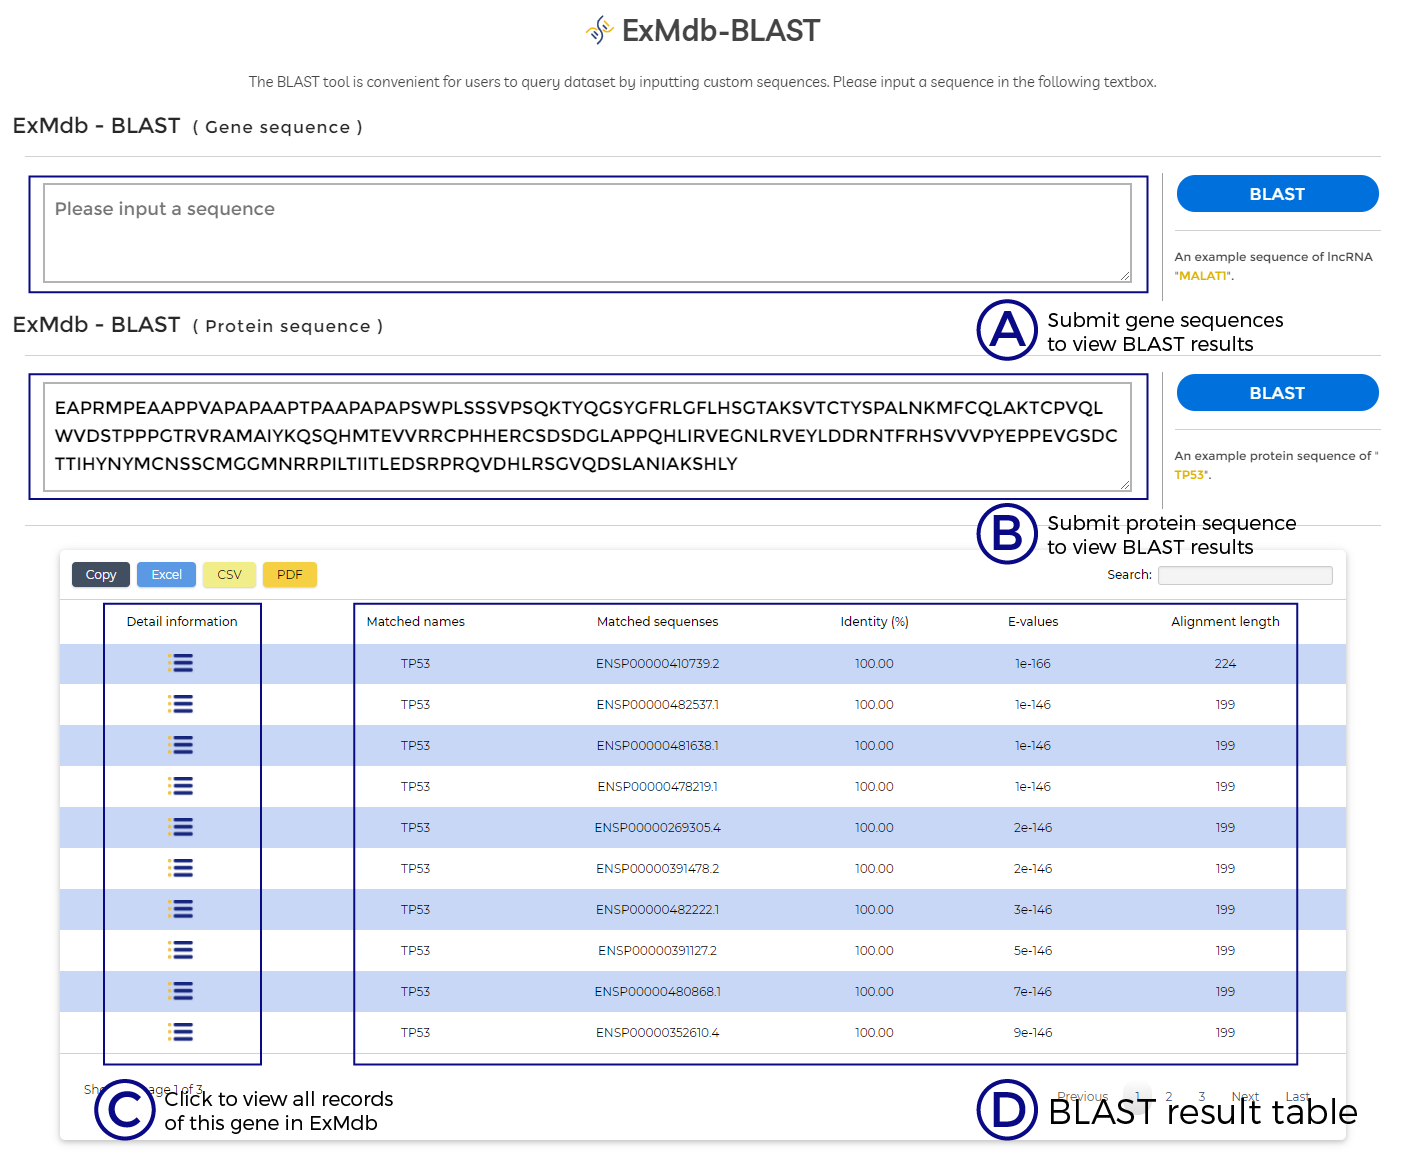The width and height of the screenshot is (1401, 1176).
Task: Open detail icon for ENSP00000478219.1 row
Action: (181, 786)
